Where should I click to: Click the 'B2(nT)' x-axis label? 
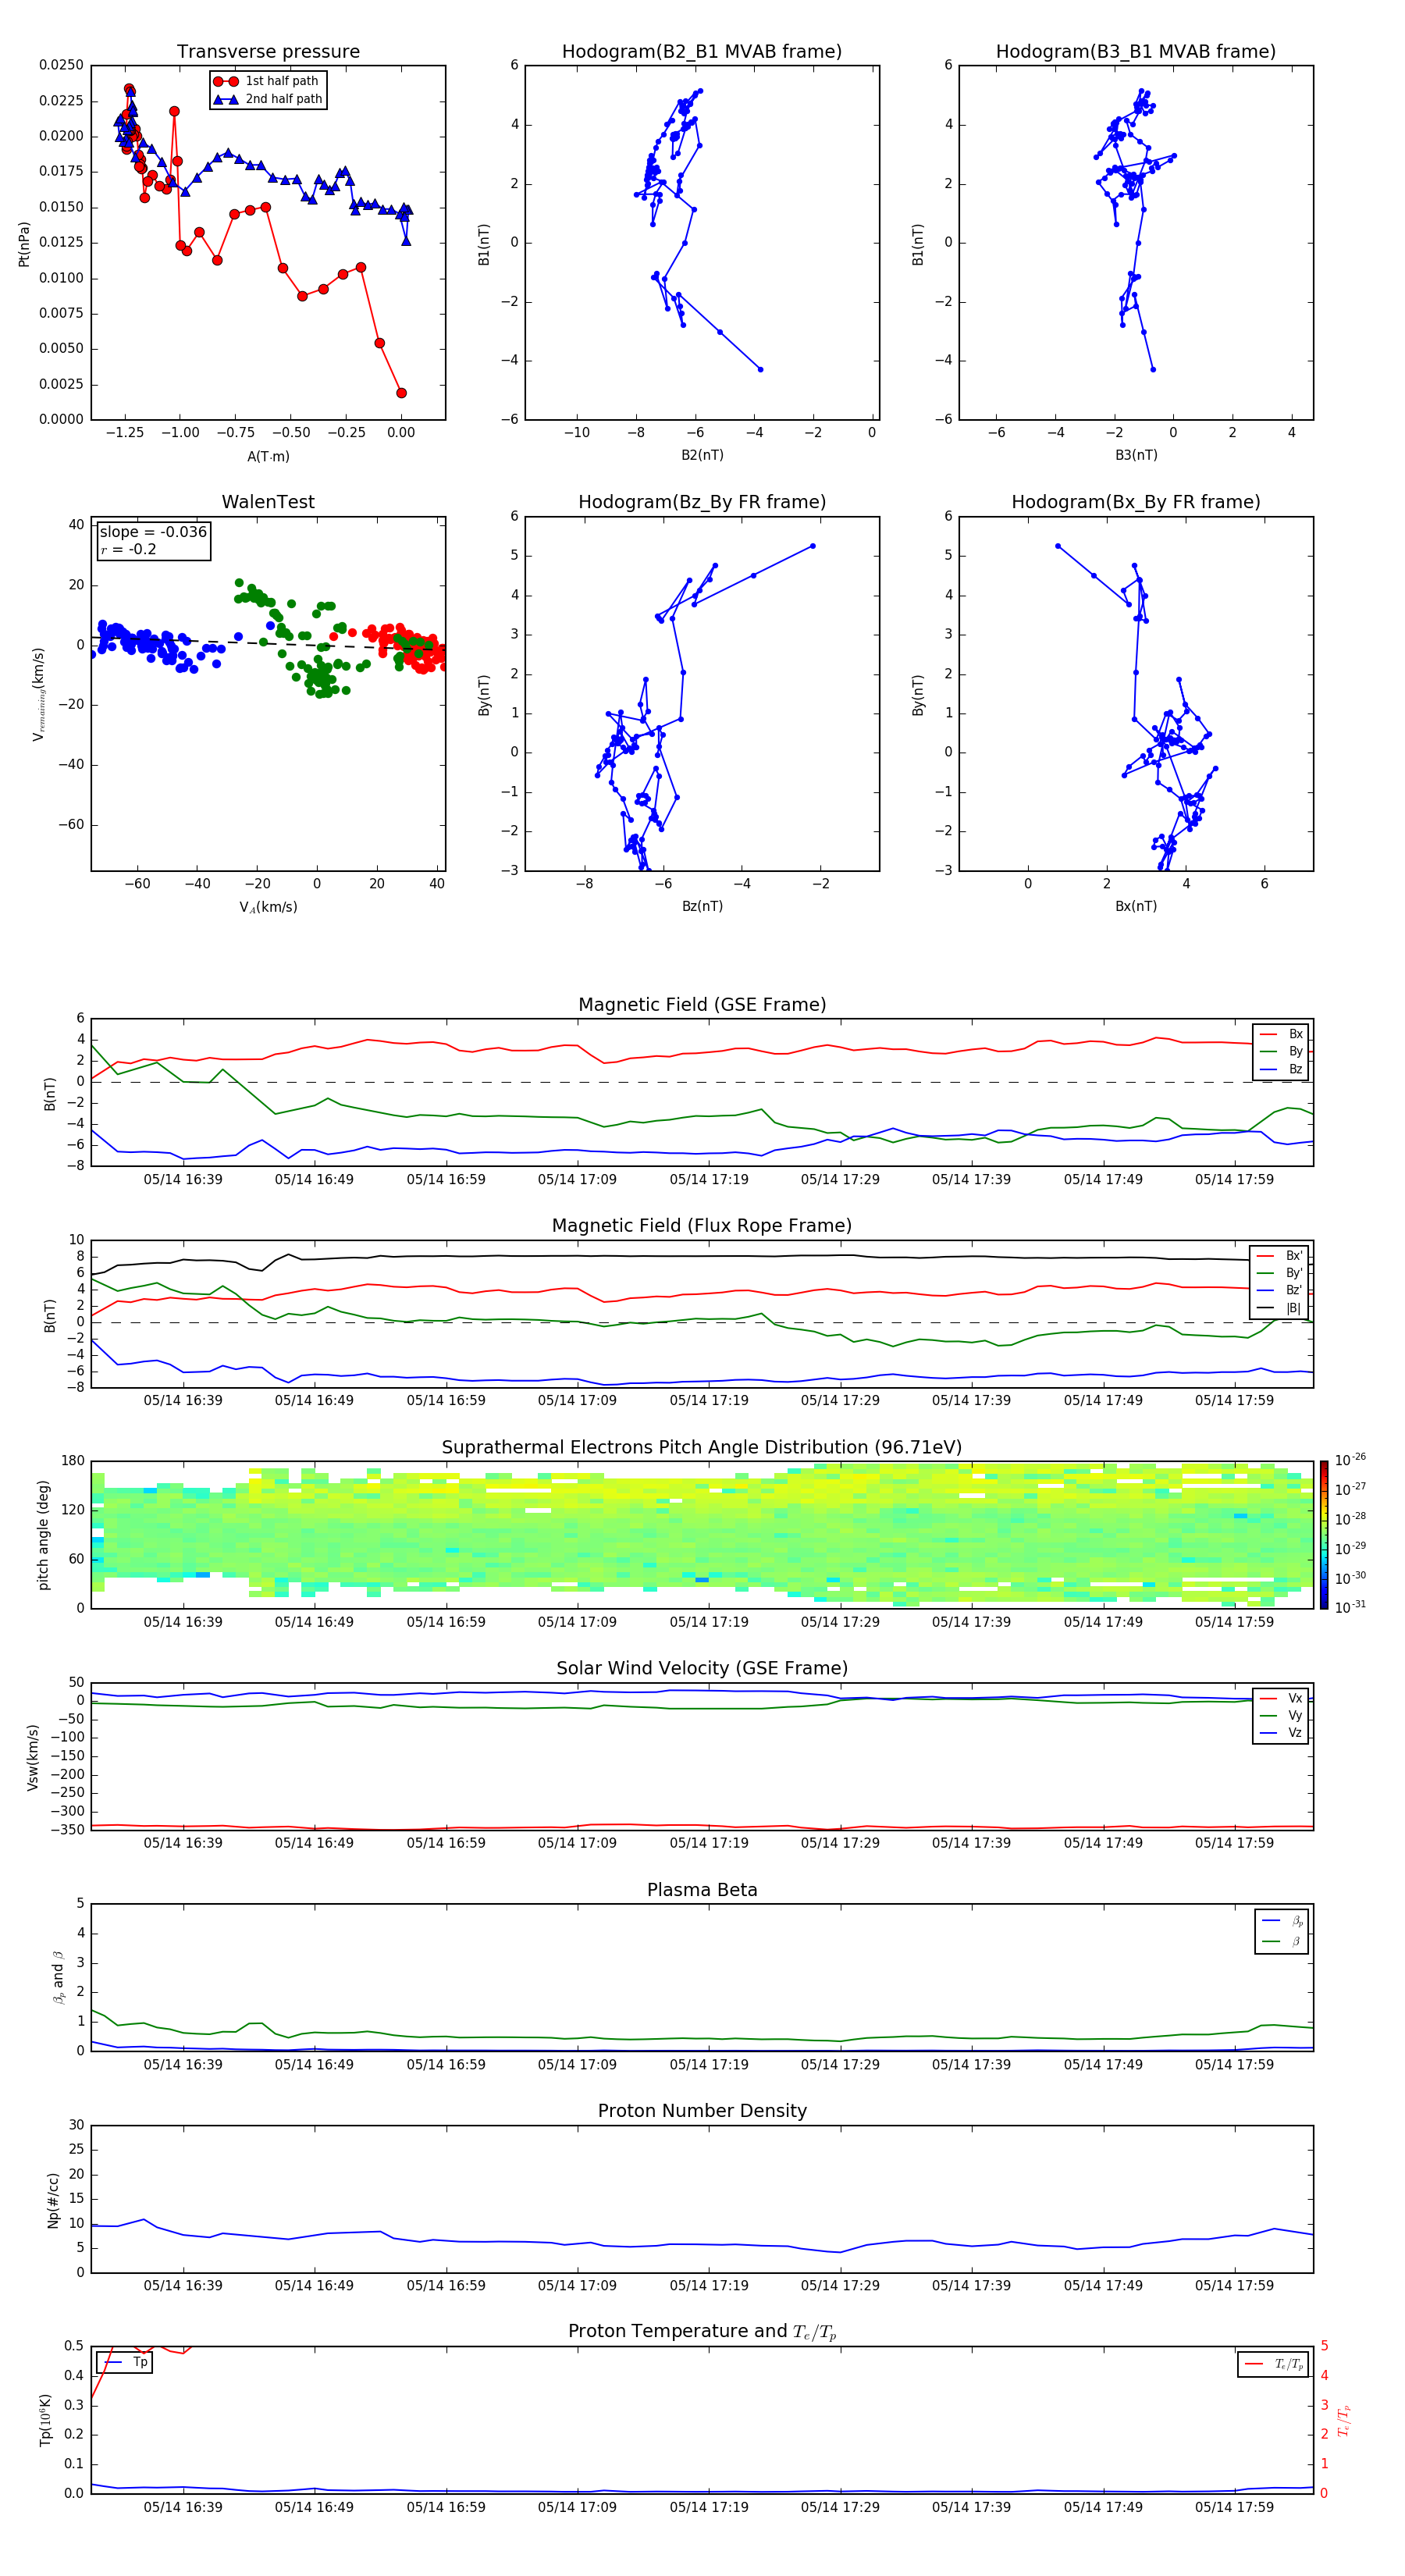point(702,455)
